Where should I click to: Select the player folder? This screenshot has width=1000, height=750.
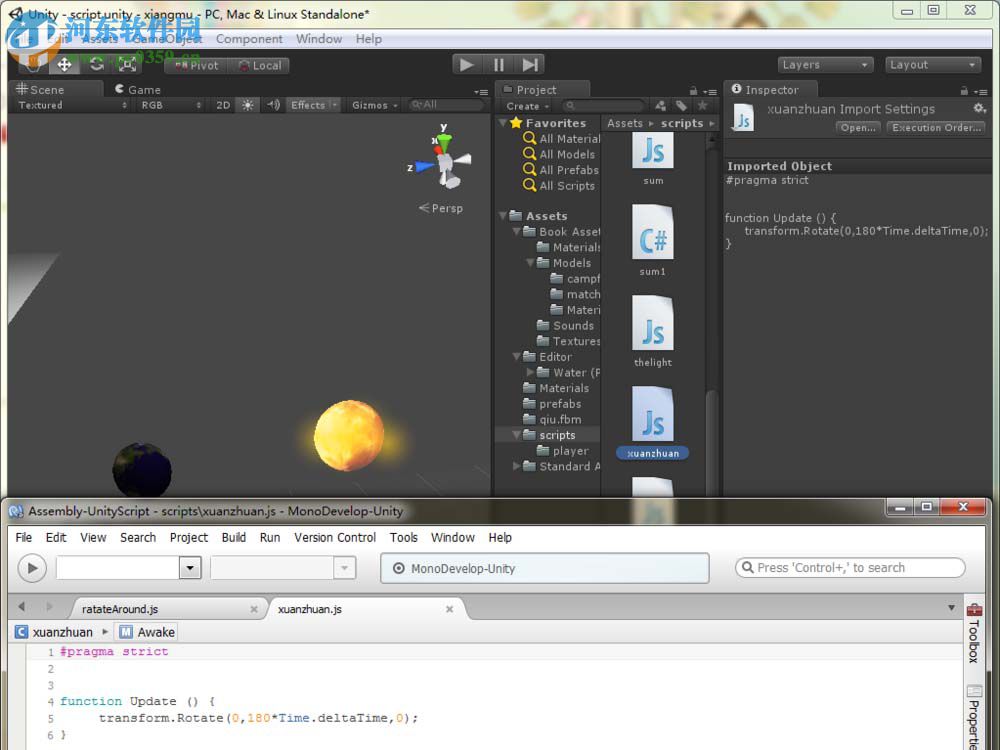[x=563, y=451]
